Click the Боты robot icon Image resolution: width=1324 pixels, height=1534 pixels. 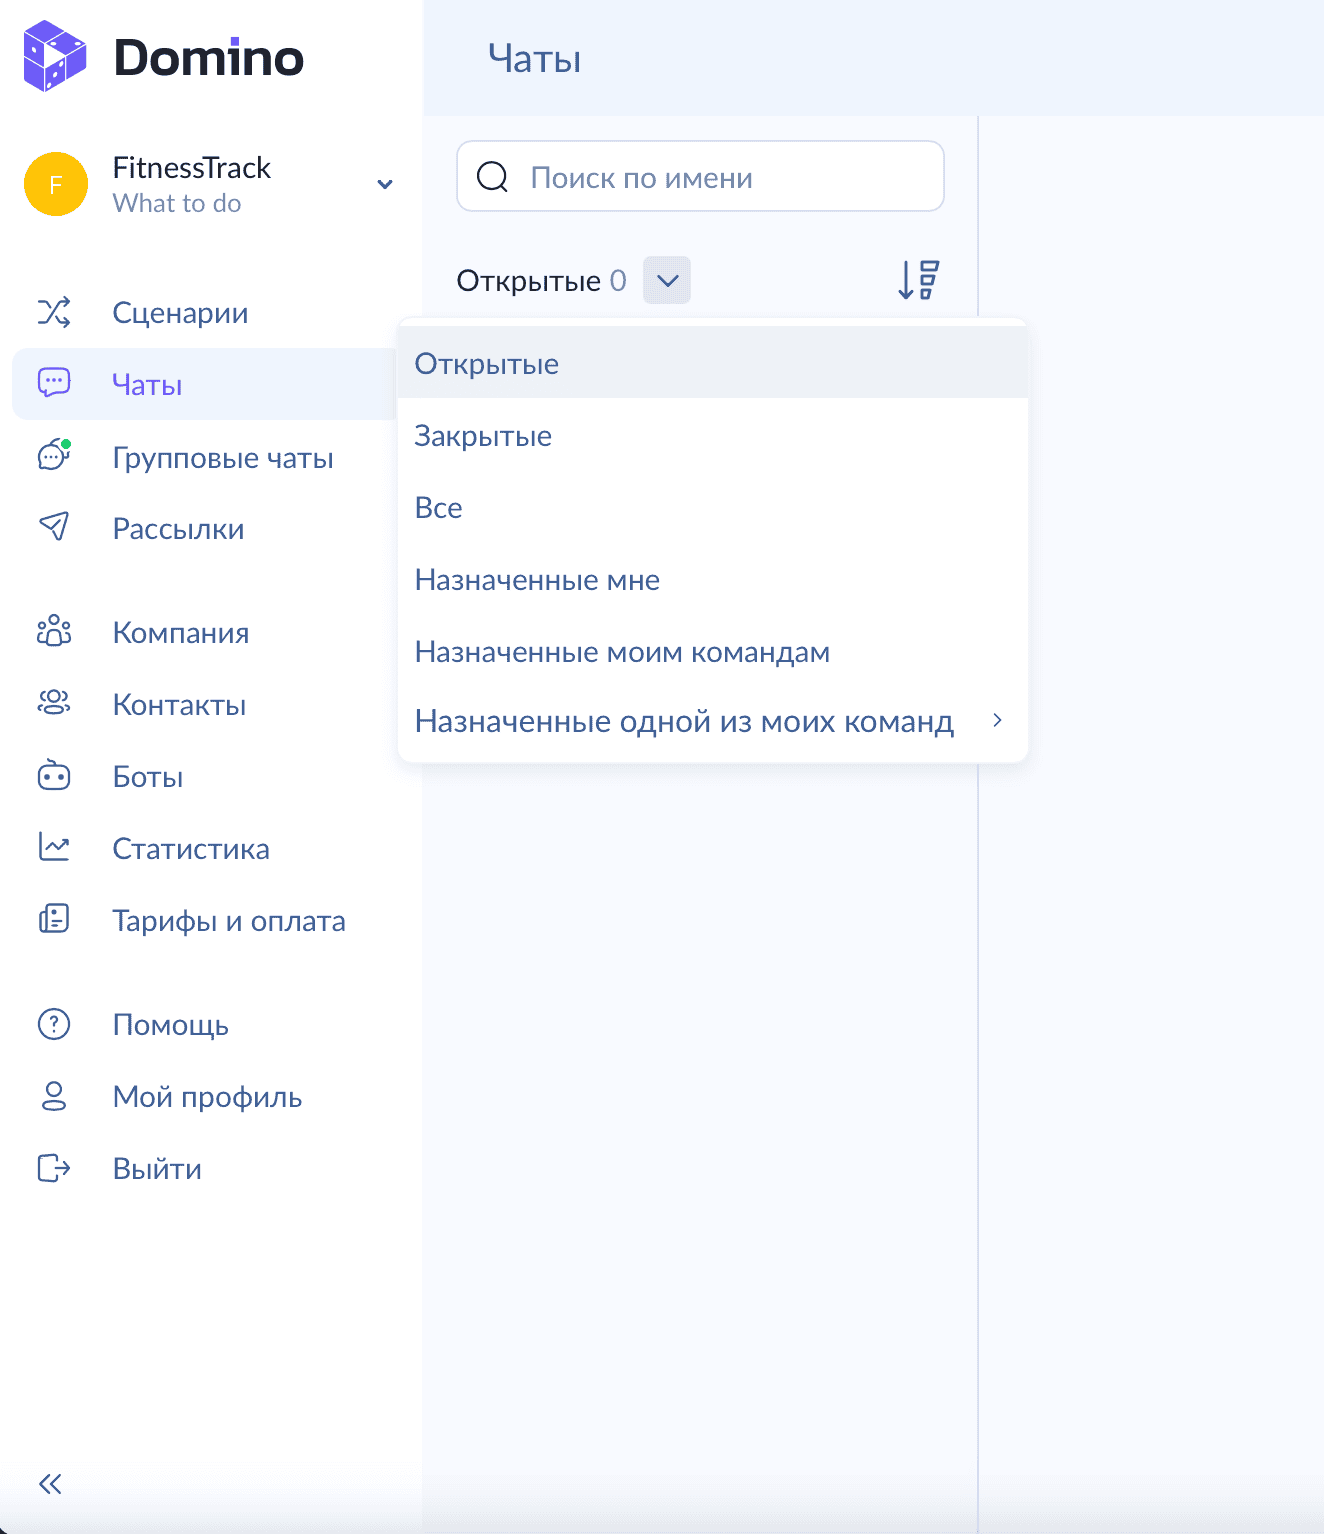(54, 775)
